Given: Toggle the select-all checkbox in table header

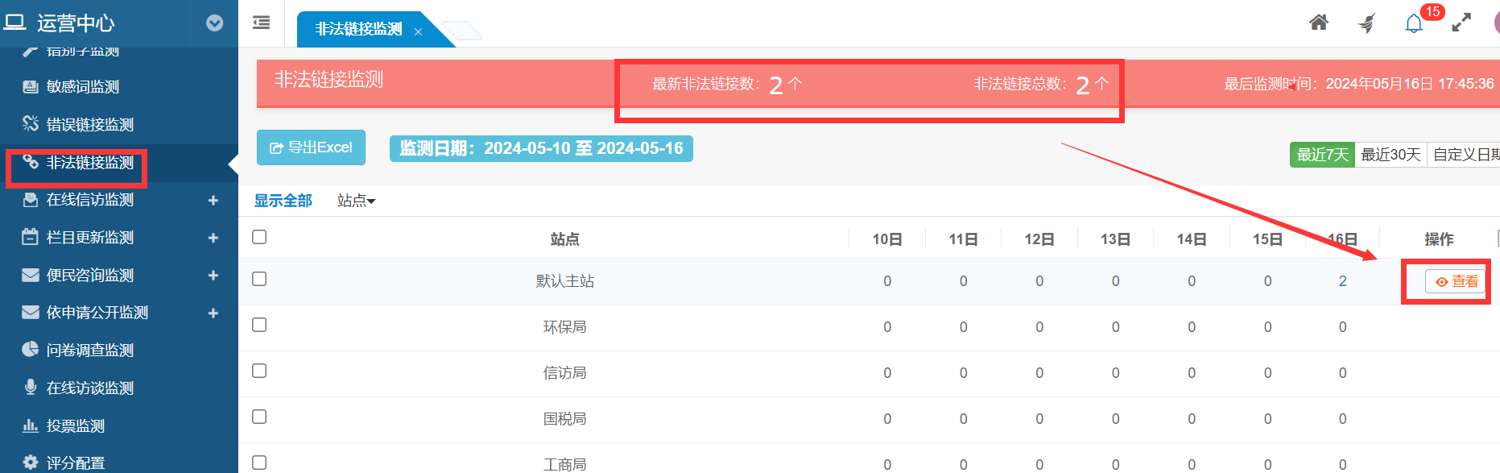Looking at the screenshot, I should click(x=260, y=237).
